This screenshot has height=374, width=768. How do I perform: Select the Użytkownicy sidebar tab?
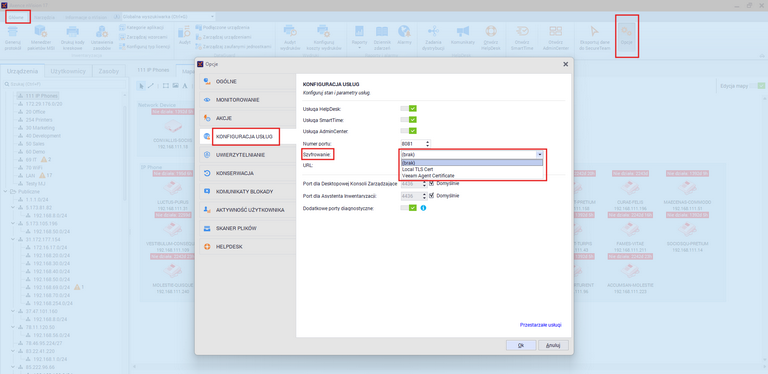68,71
